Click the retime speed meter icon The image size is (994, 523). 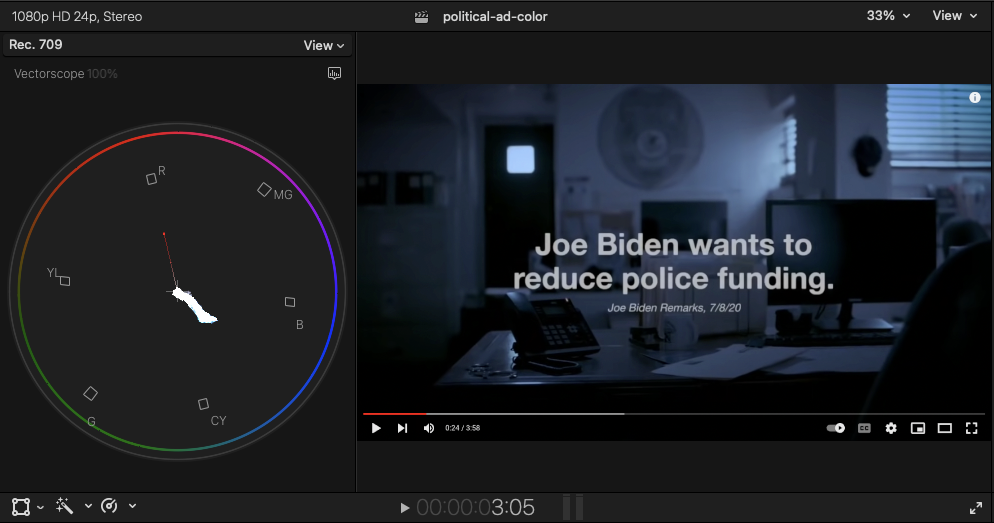pos(110,507)
